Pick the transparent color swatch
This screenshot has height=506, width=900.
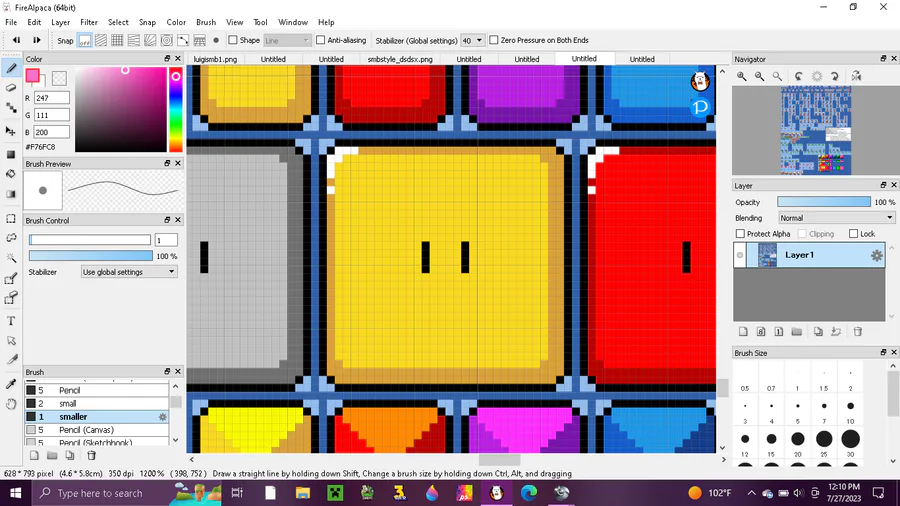click(59, 77)
